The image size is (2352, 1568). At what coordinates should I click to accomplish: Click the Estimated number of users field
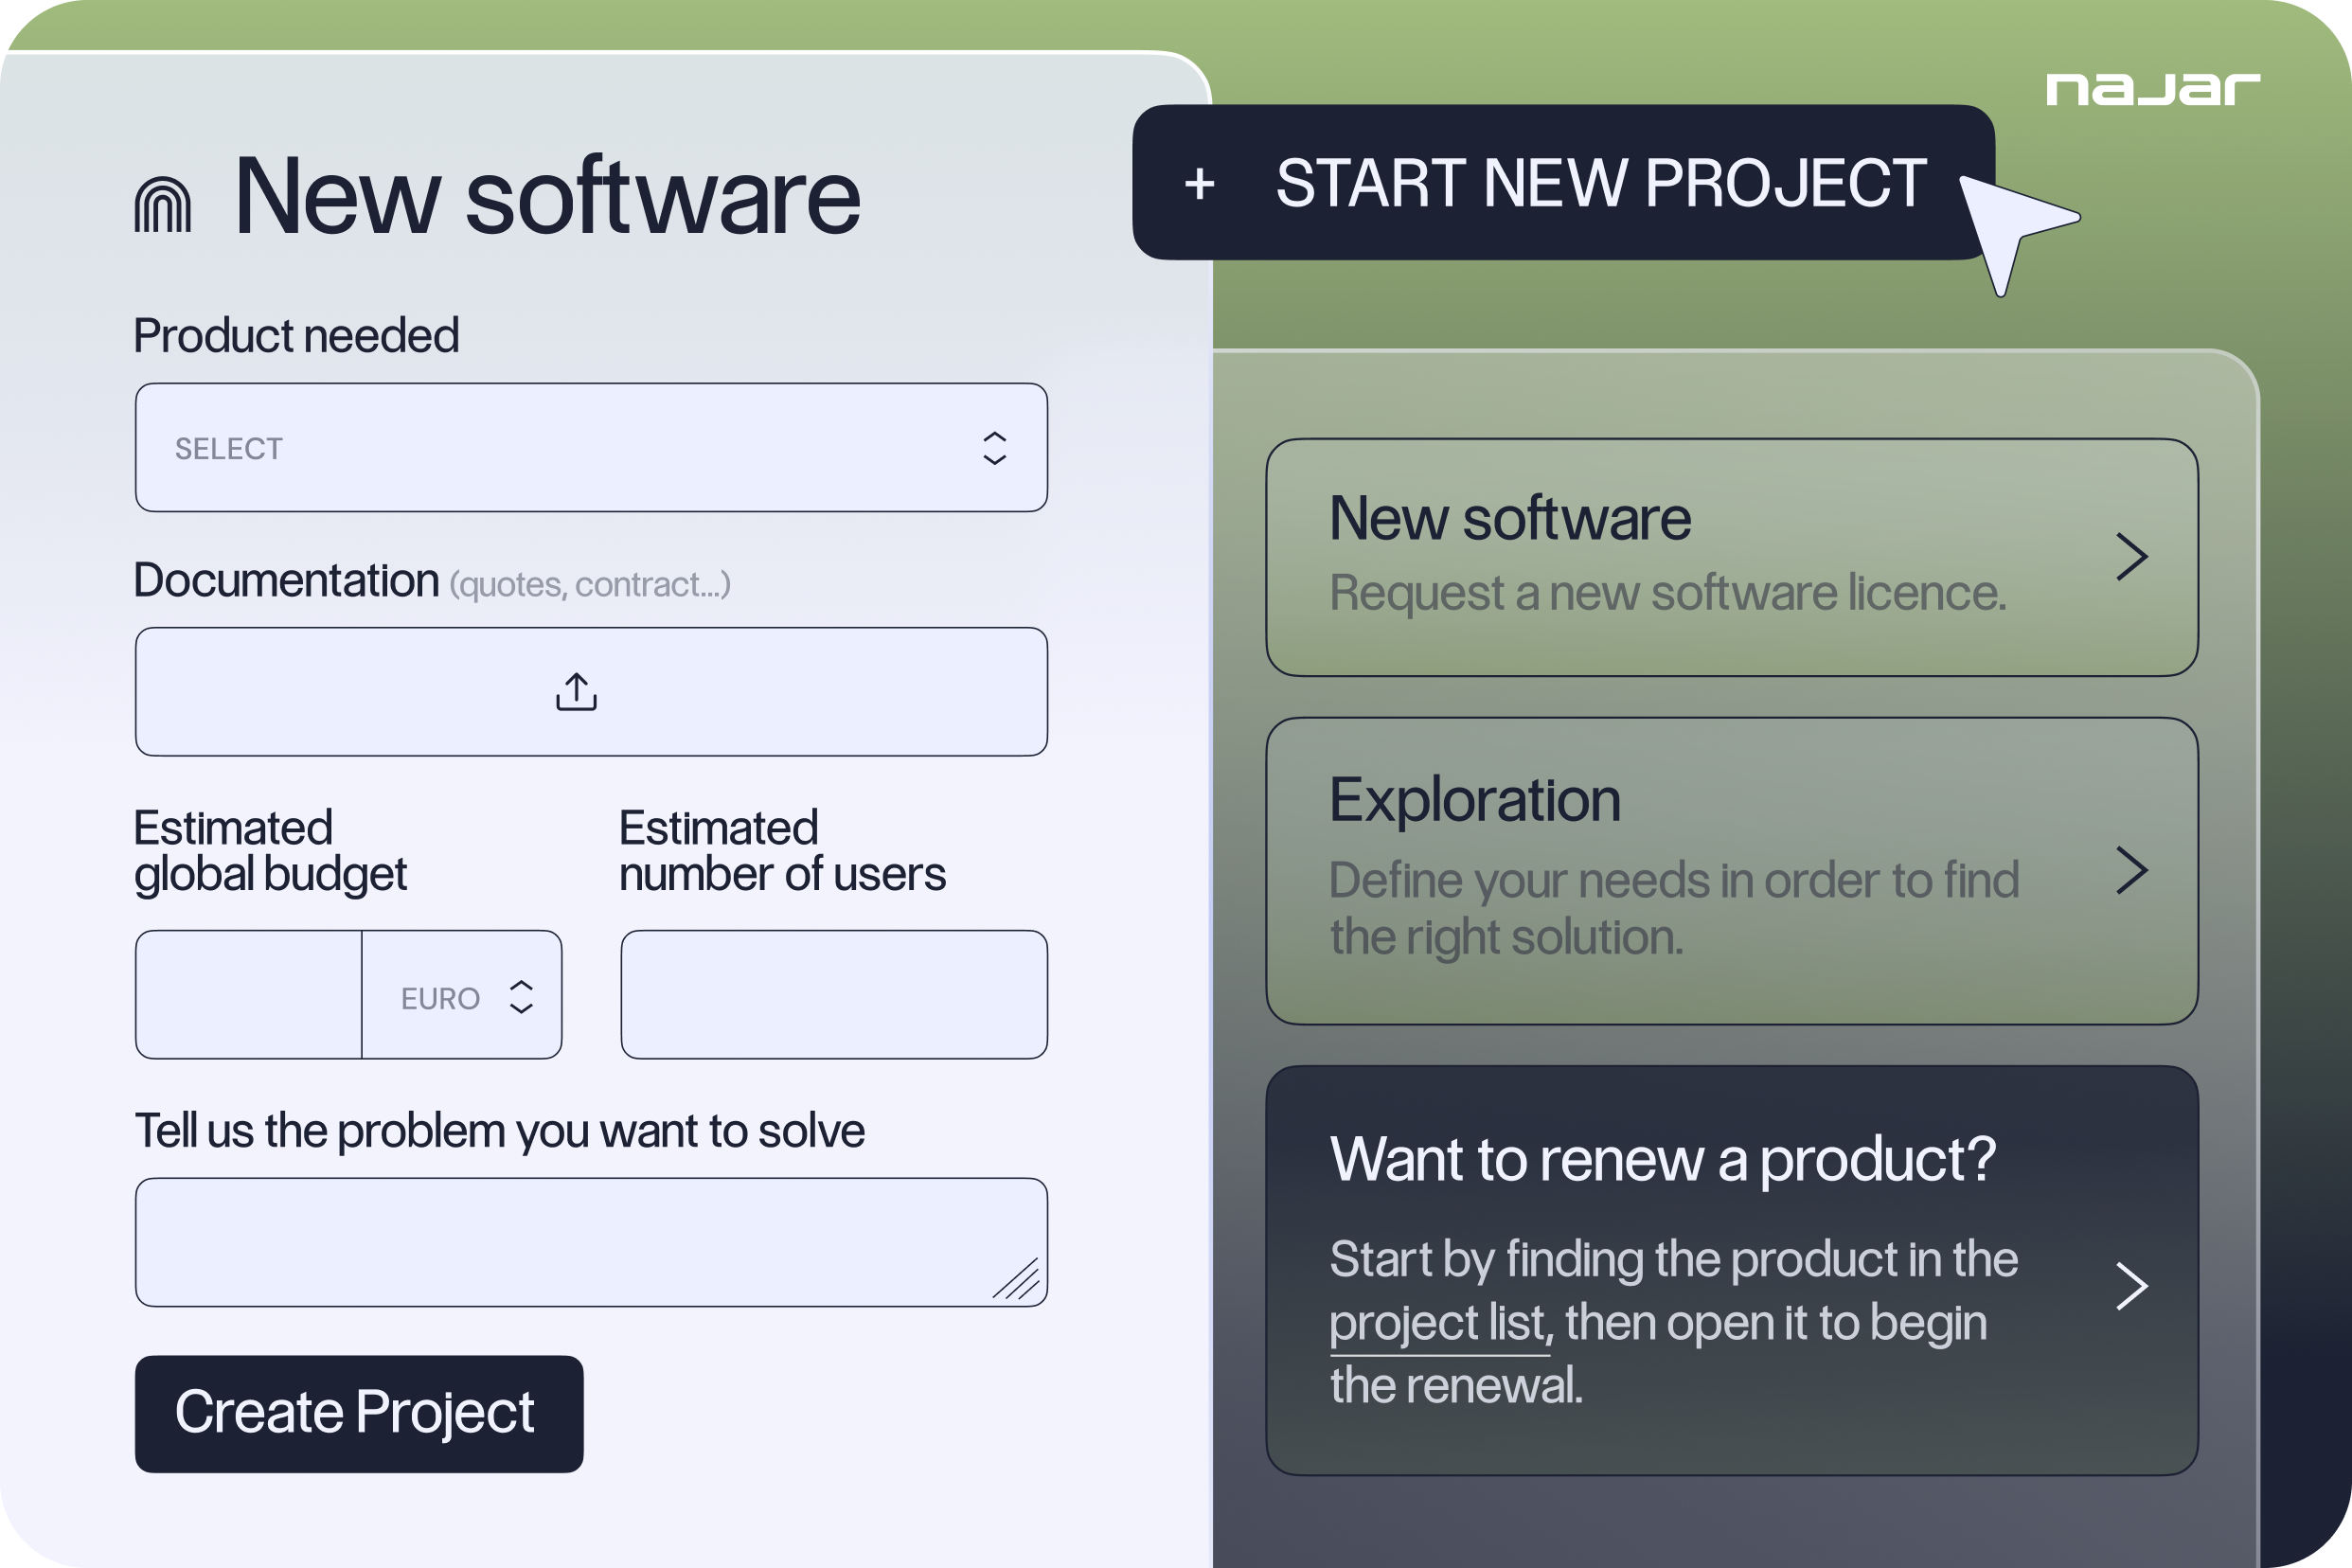pos(834,995)
